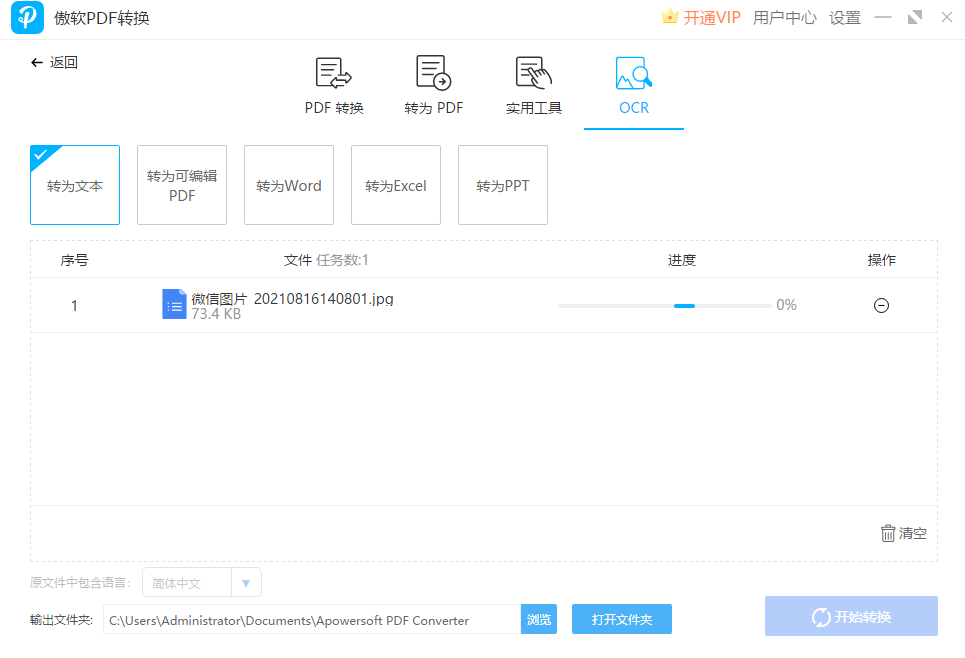
Task: Open 用户中心
Action: 785,17
